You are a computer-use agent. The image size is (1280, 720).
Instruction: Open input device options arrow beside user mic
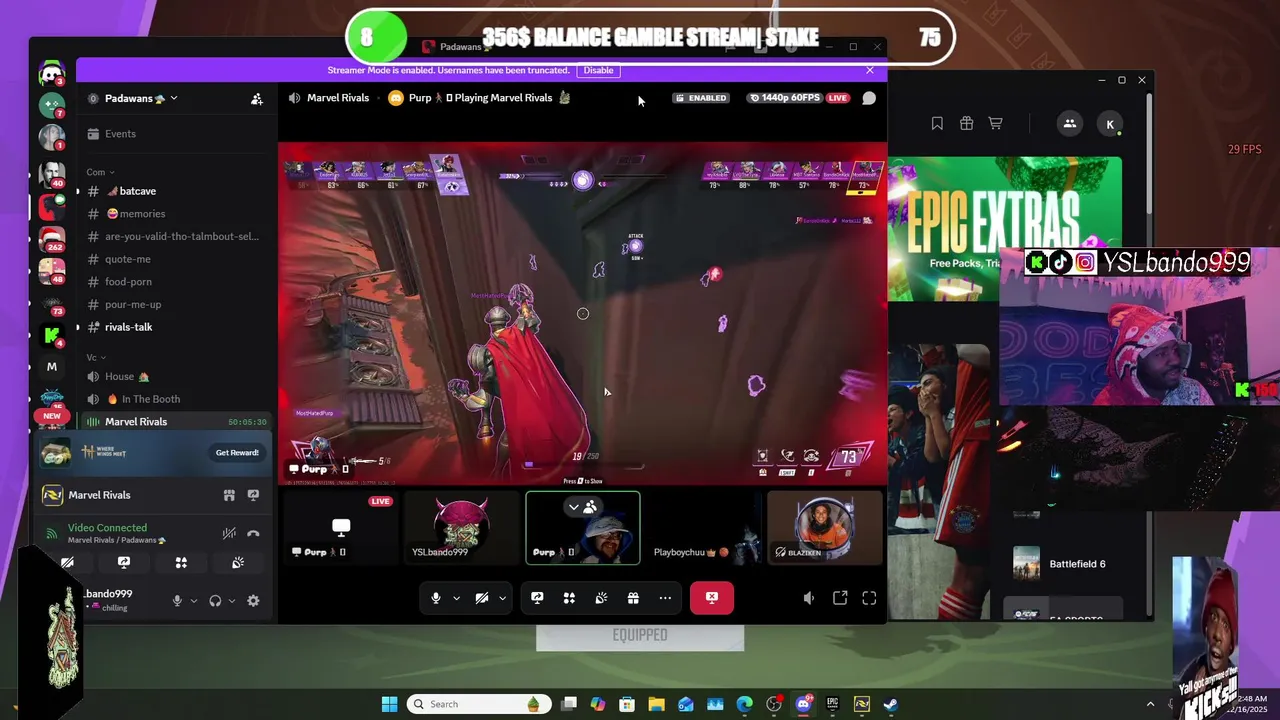click(193, 601)
